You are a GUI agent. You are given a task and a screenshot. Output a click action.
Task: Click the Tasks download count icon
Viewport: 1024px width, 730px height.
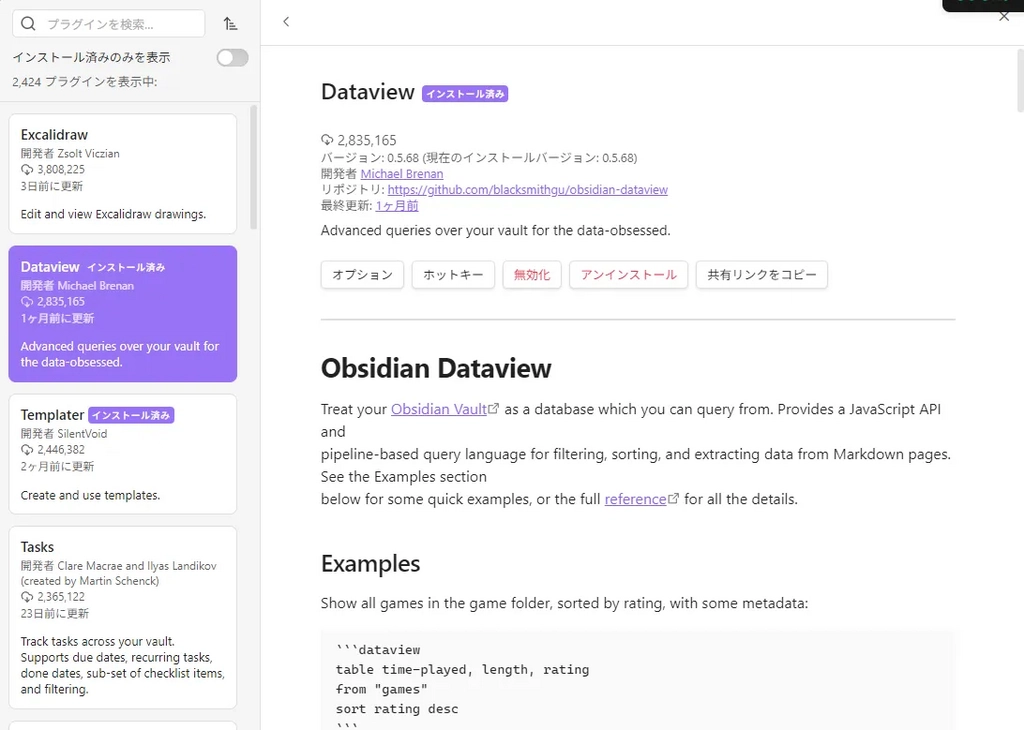[x=27, y=597]
